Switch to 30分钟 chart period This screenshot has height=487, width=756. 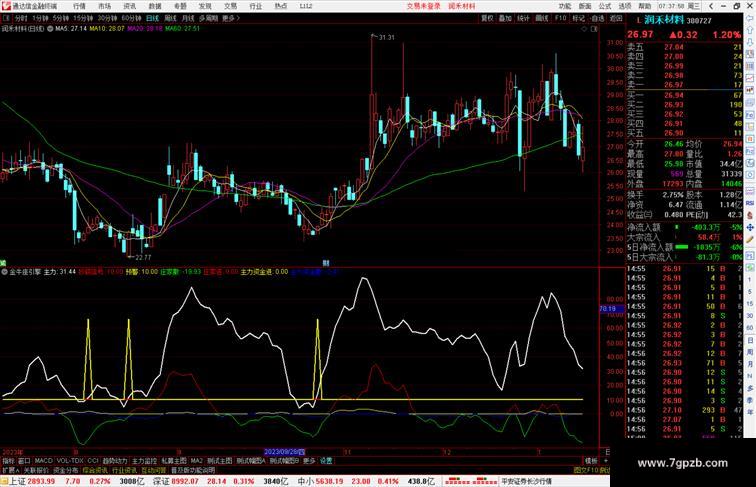coord(107,18)
